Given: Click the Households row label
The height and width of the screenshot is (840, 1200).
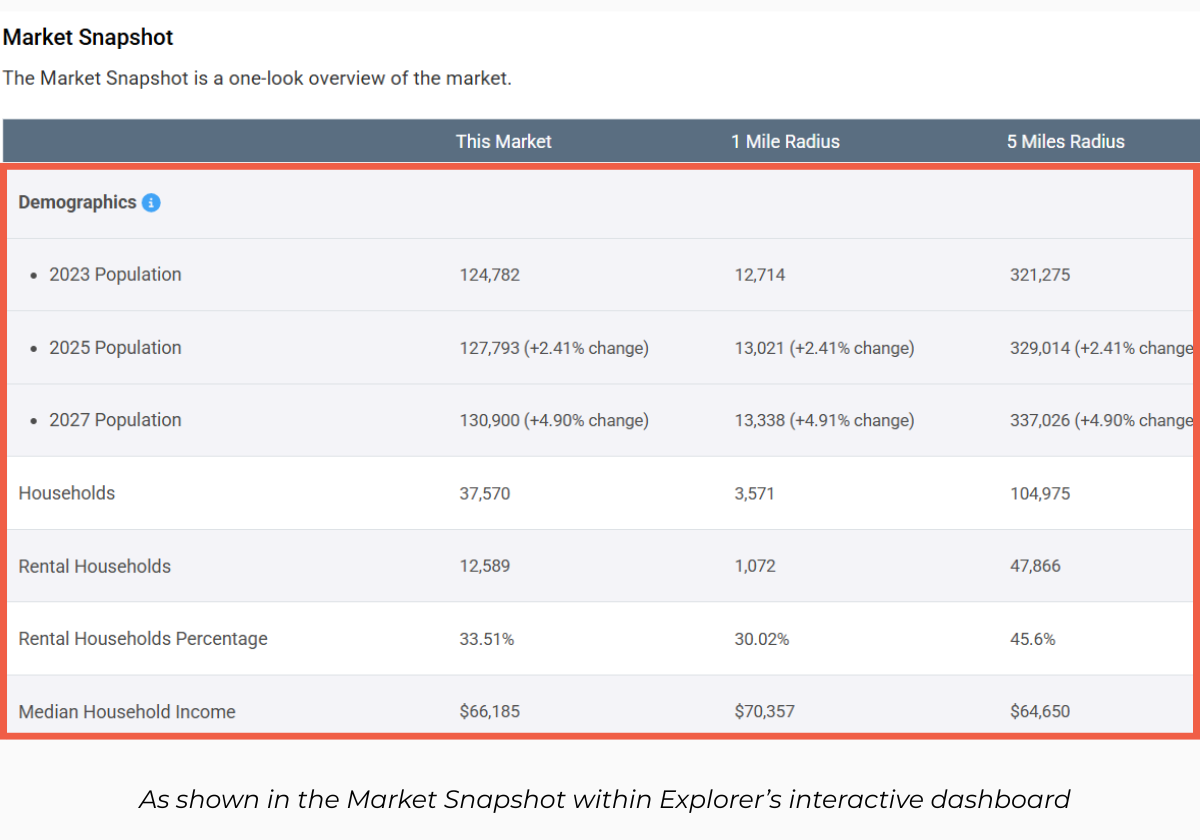Looking at the screenshot, I should 67,493.
